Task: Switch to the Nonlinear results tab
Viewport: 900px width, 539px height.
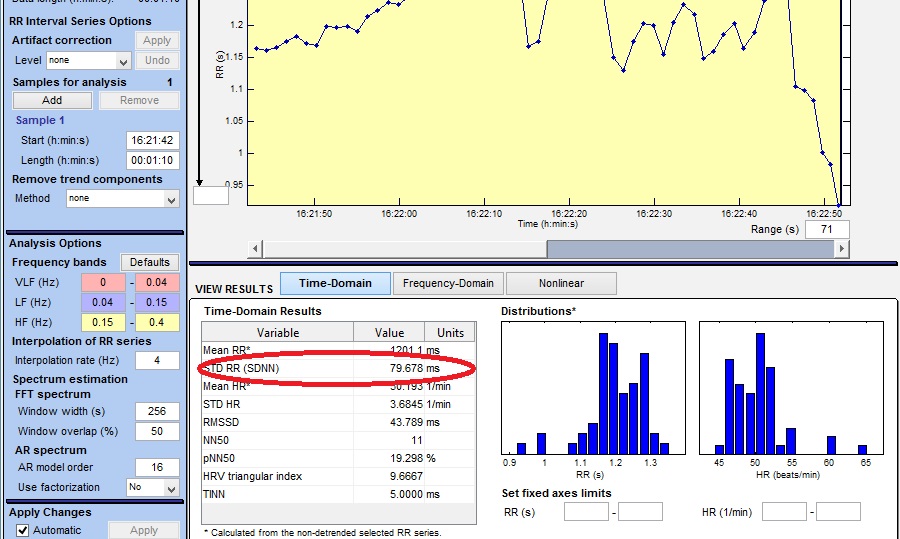Action: point(561,284)
